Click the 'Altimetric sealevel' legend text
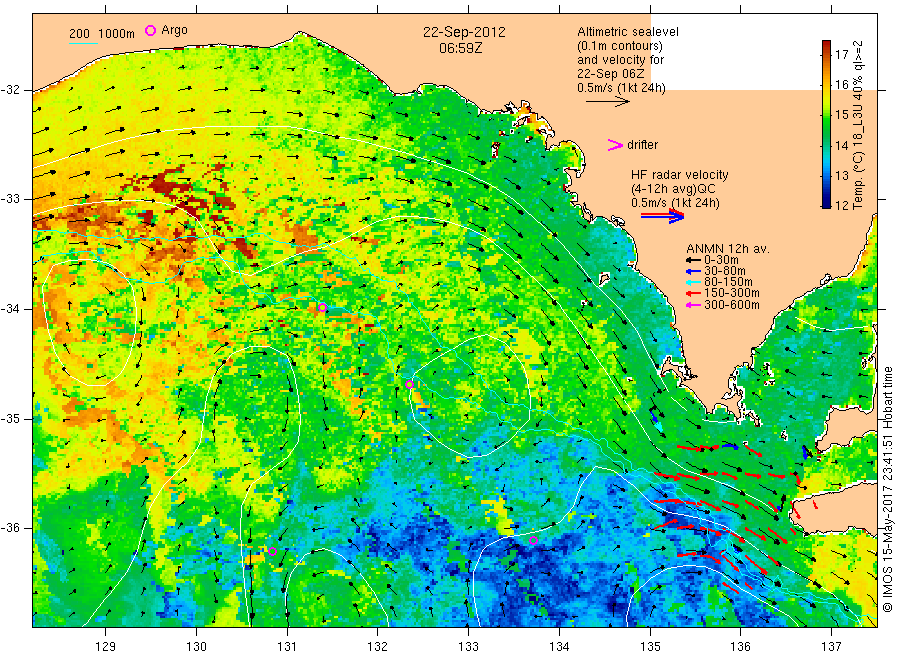Screen dimensions: 900x660 pyautogui.click(x=628, y=32)
